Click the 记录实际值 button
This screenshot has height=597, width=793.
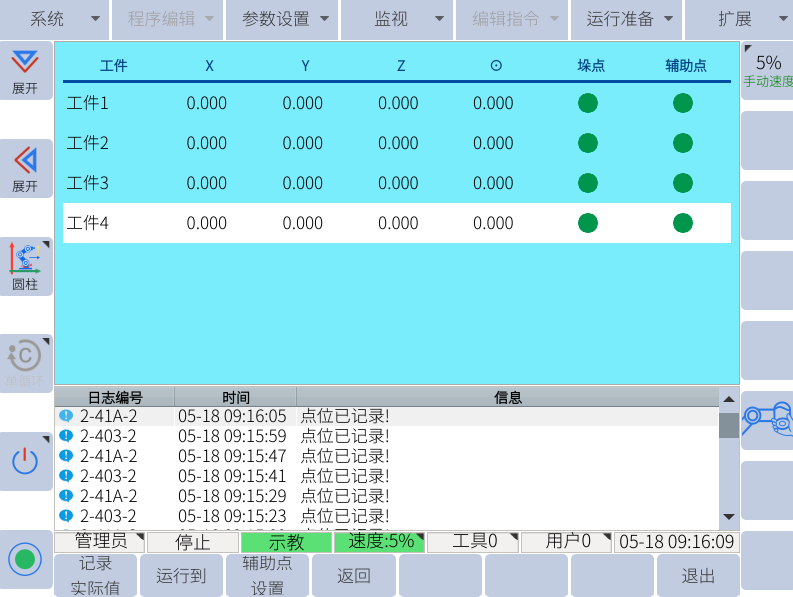pyautogui.click(x=96, y=576)
